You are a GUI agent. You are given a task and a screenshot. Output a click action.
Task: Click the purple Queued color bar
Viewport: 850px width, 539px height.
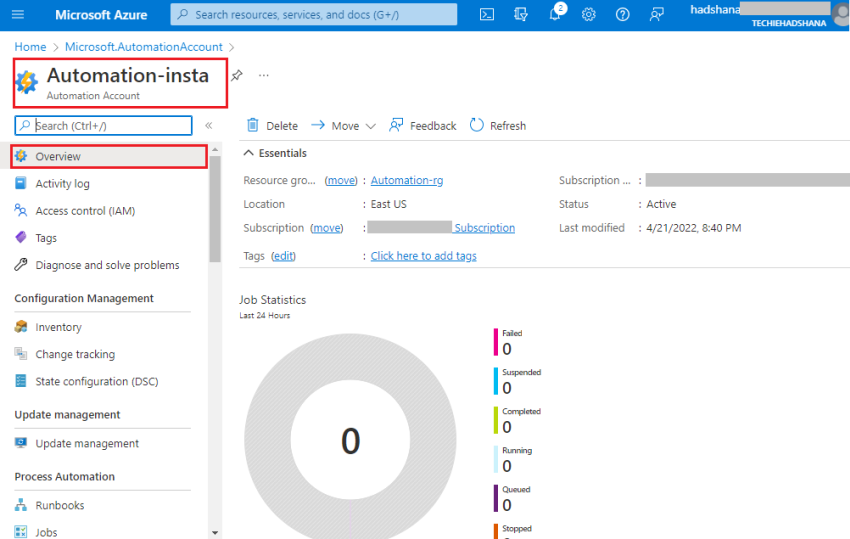[495, 498]
